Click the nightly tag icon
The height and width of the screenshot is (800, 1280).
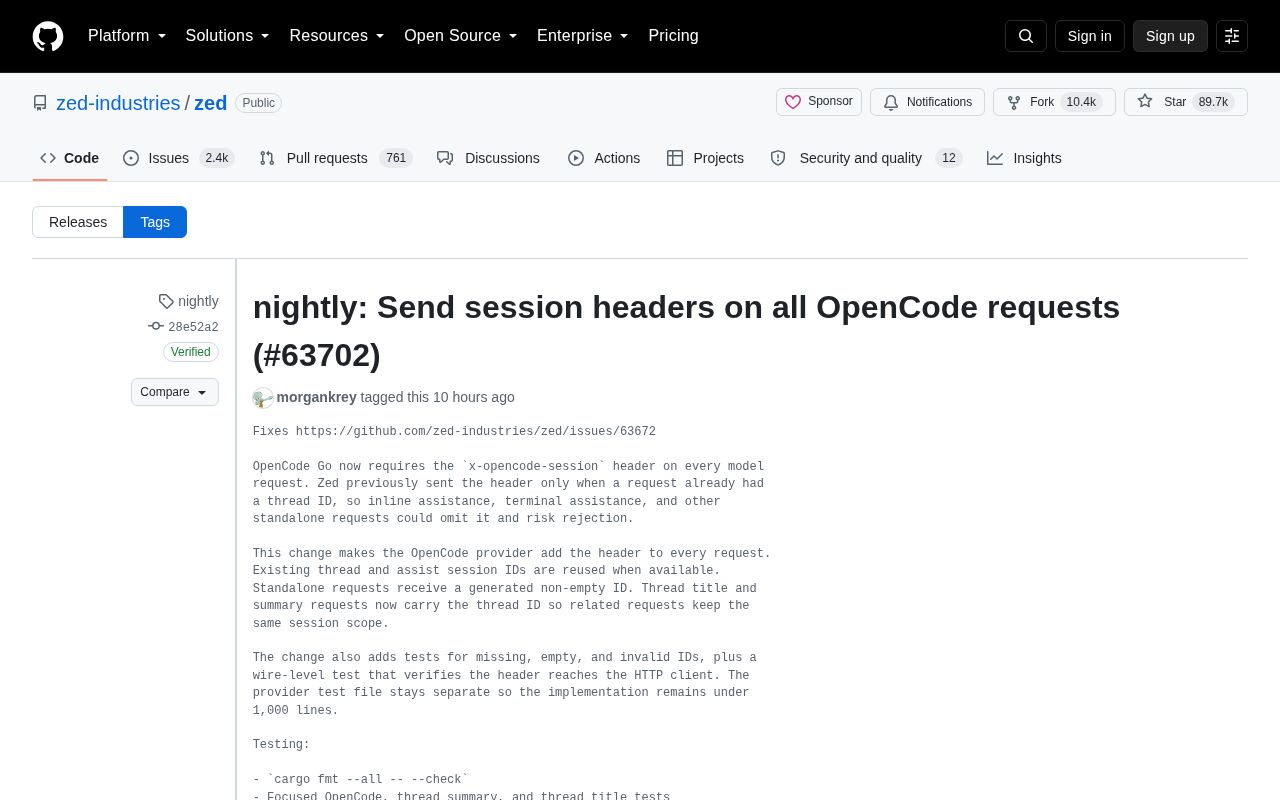pos(166,301)
